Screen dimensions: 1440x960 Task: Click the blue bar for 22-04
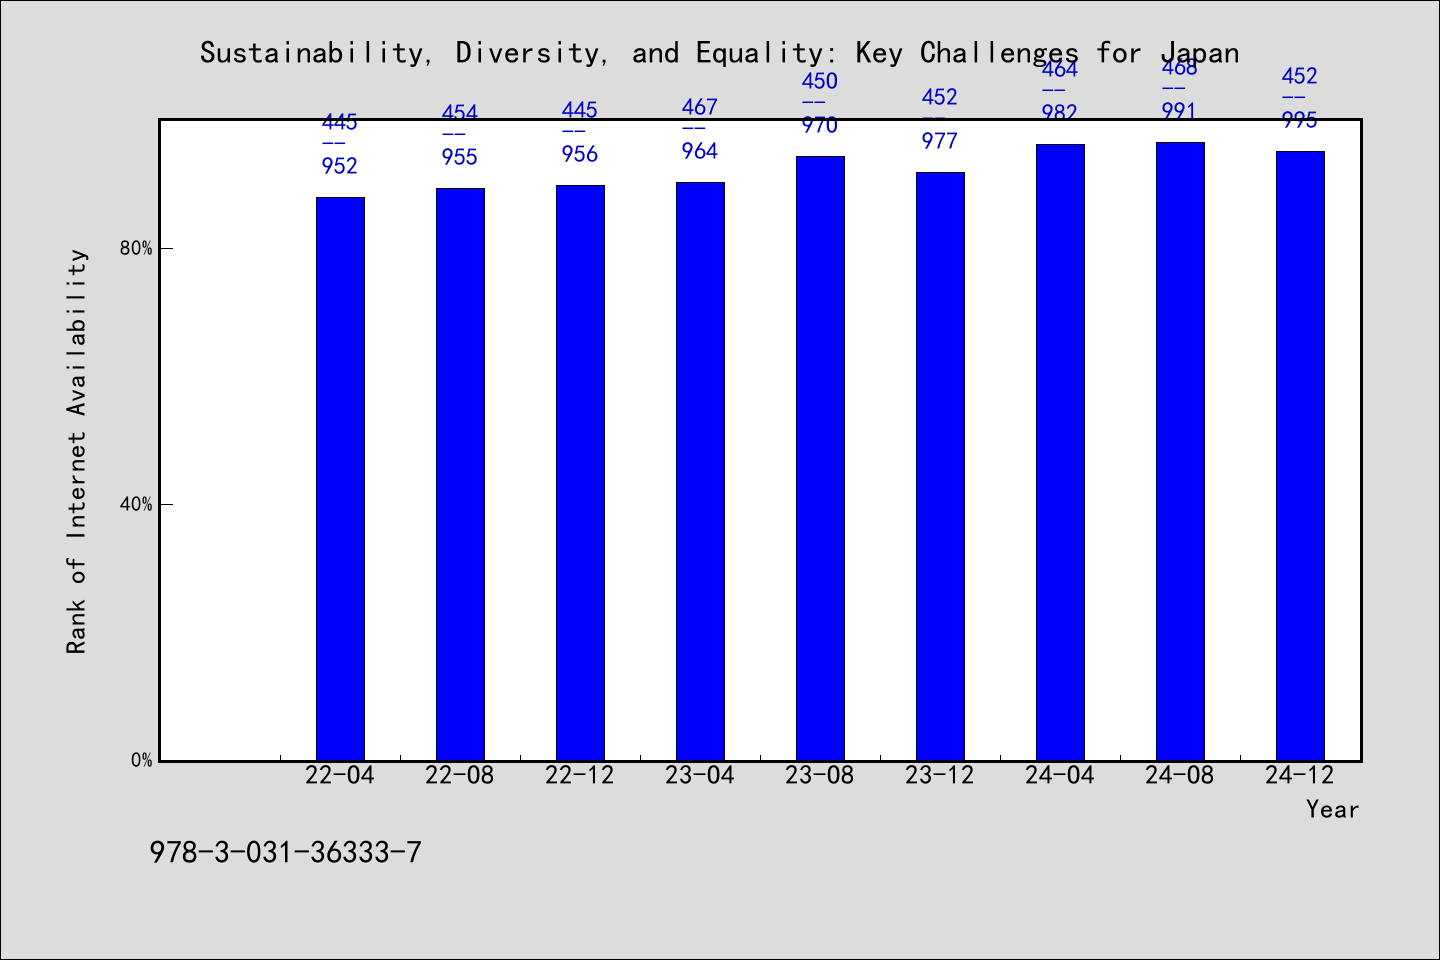[x=340, y=479]
